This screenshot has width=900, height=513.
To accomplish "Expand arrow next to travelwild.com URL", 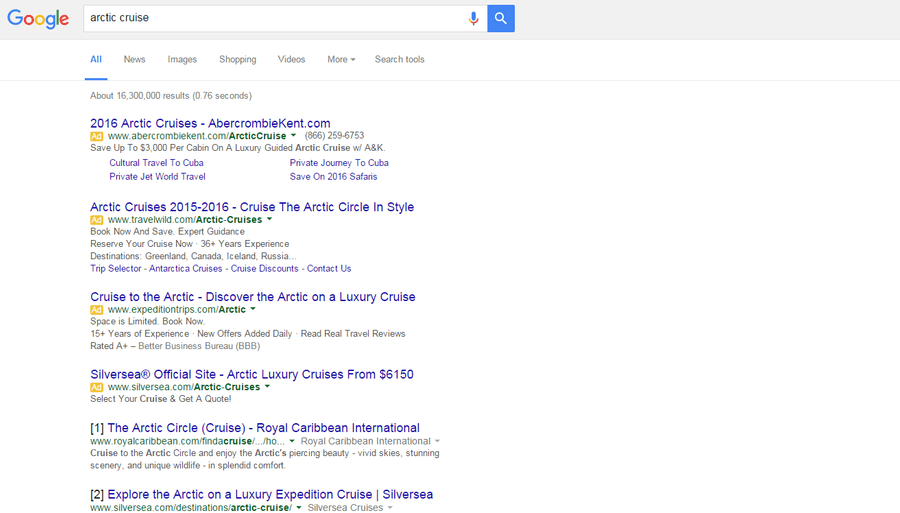I will tap(269, 219).
